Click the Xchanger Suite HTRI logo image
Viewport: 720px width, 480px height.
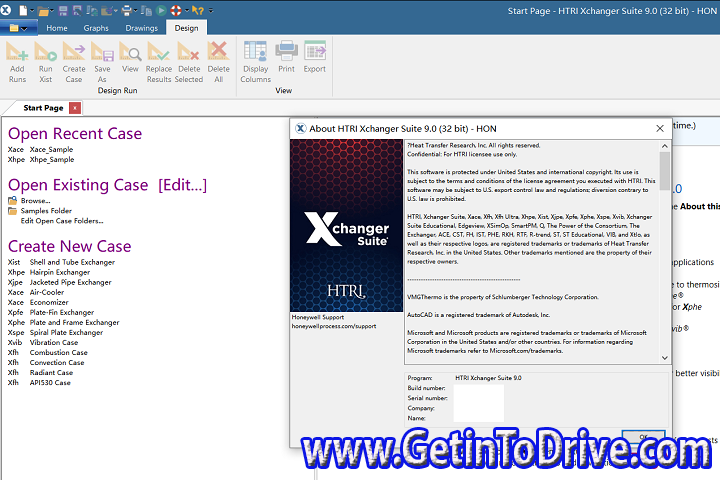tap(347, 226)
